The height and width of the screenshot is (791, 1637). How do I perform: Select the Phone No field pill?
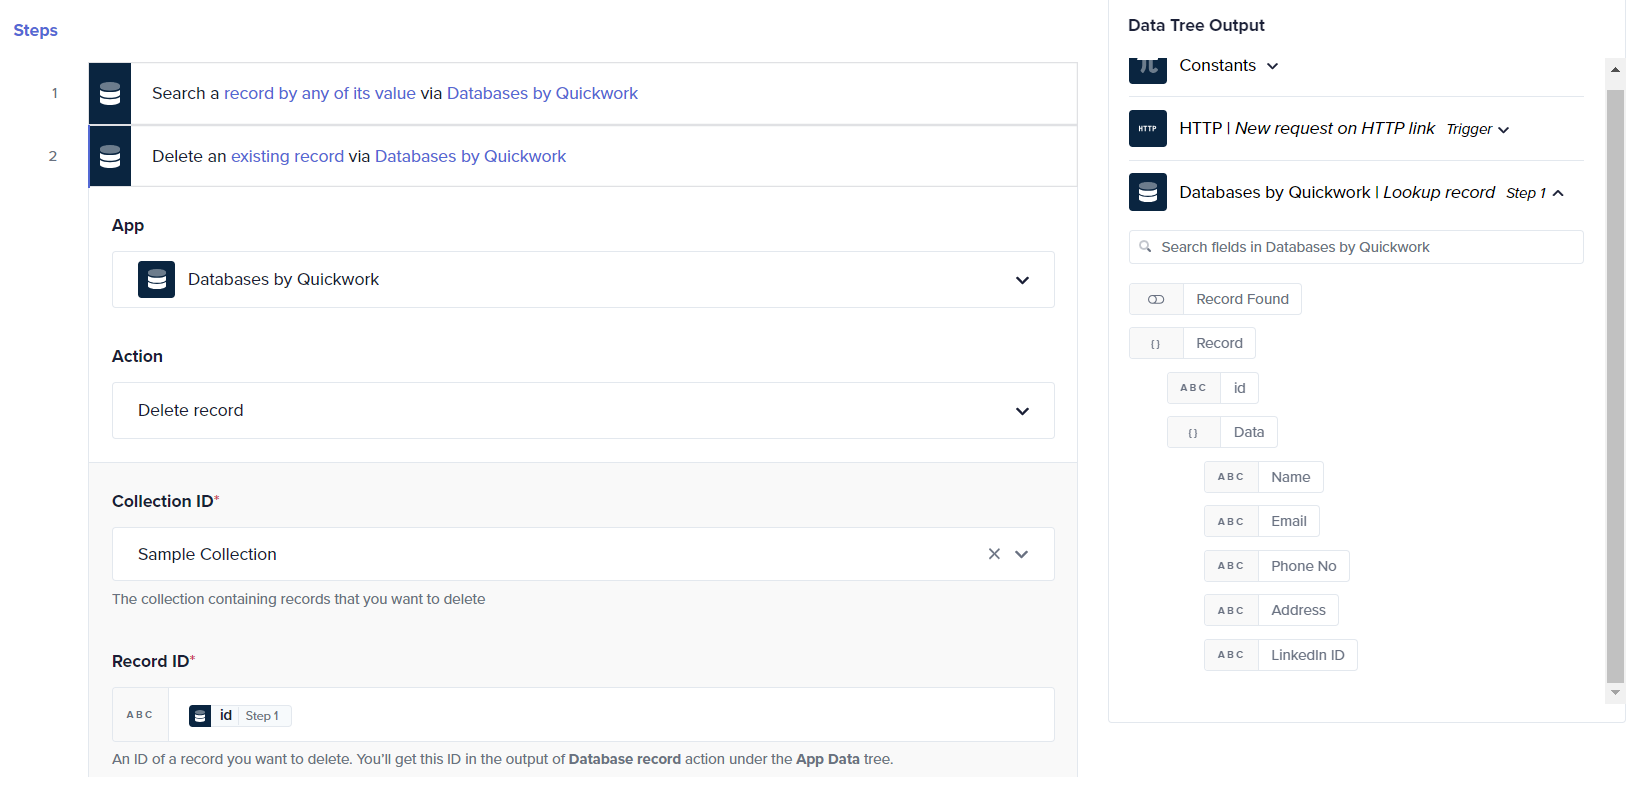point(1277,566)
